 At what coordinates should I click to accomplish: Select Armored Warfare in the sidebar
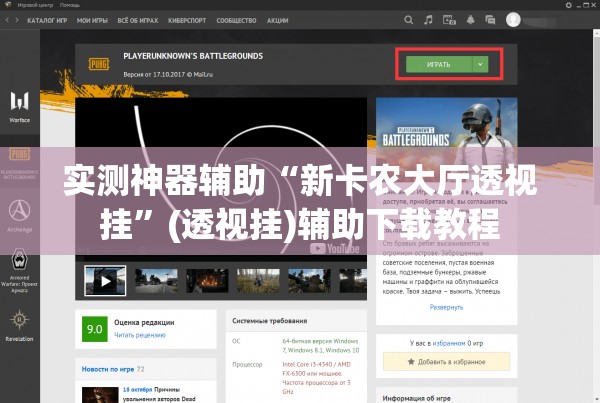point(20,271)
